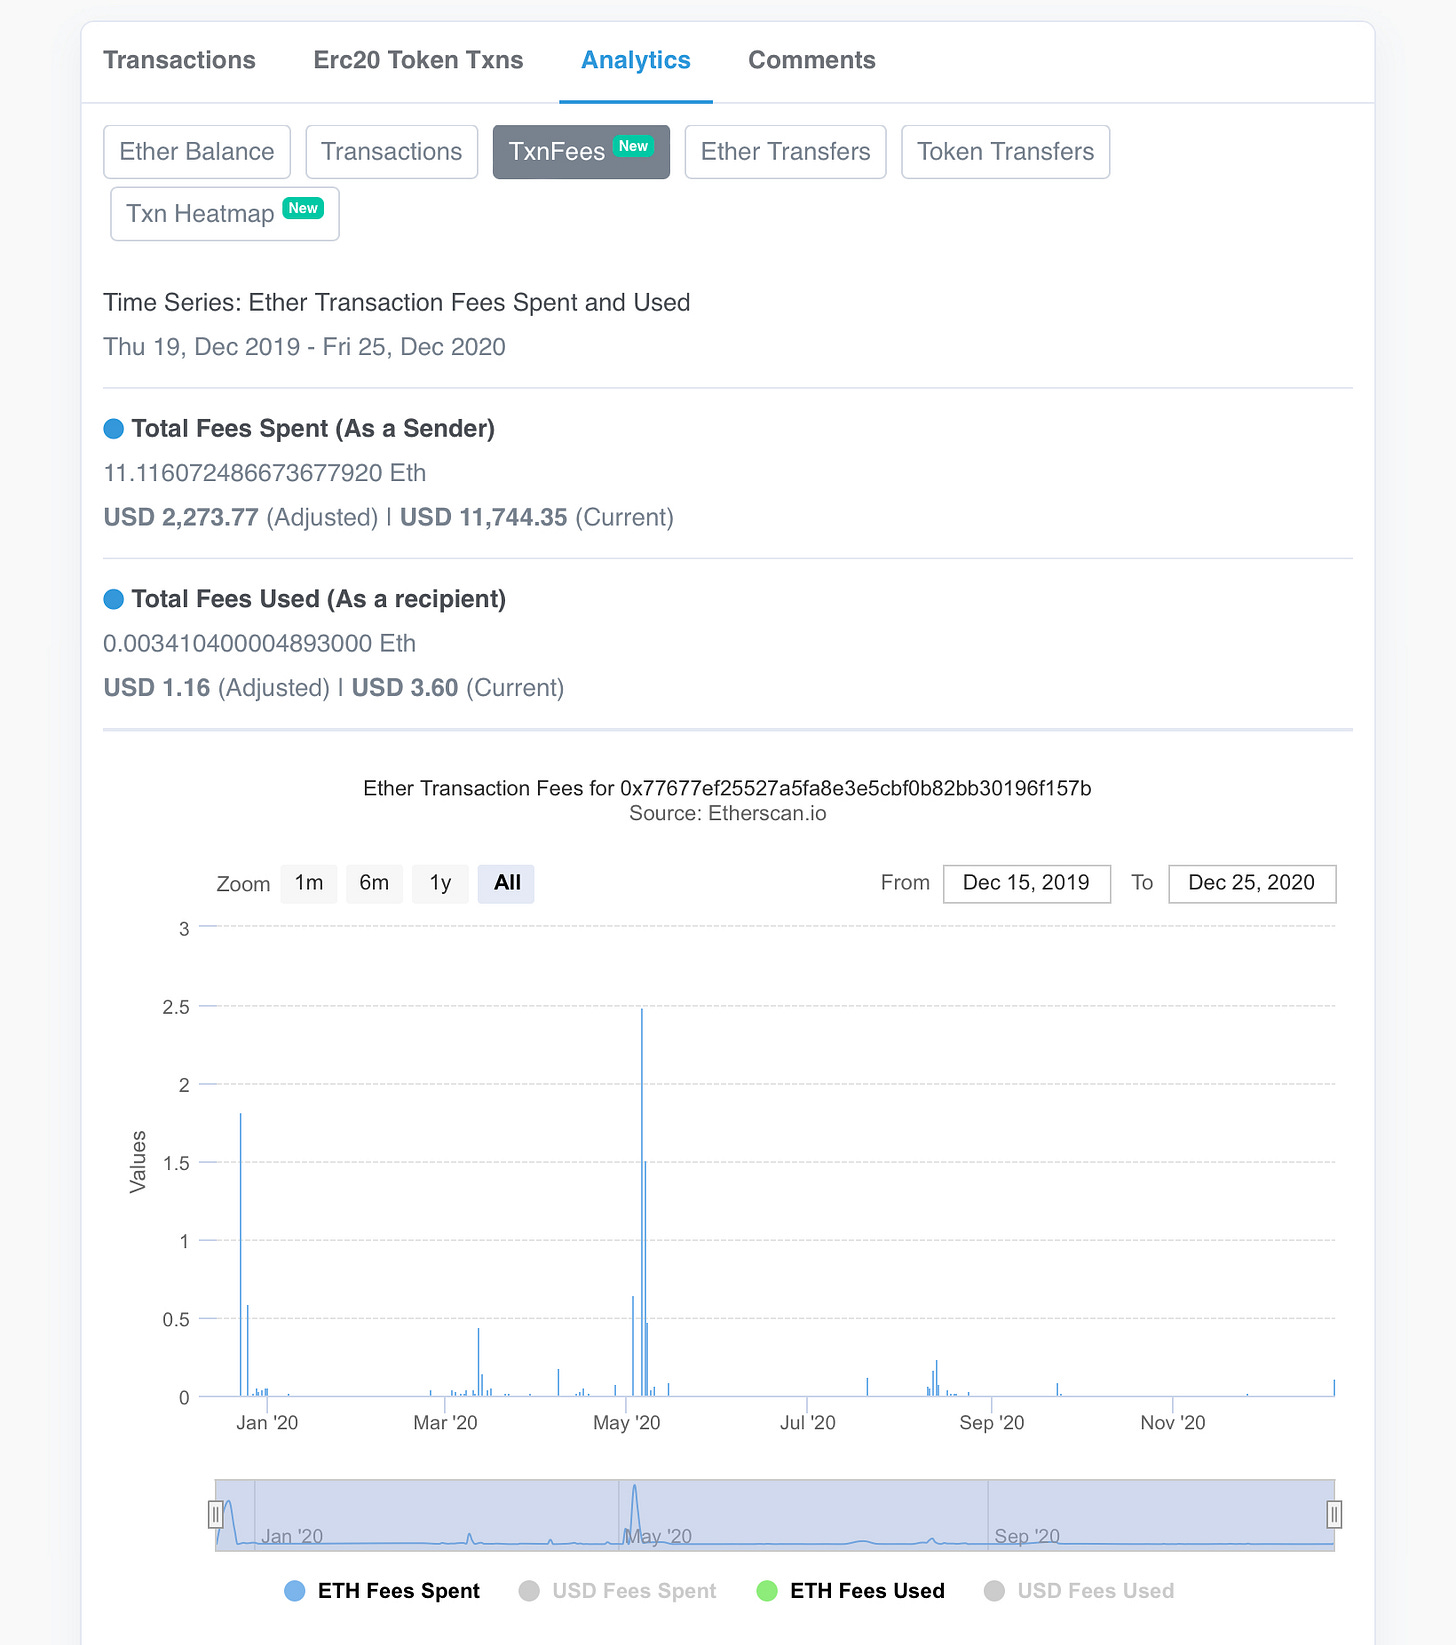Image resolution: width=1456 pixels, height=1645 pixels.
Task: Click the USD 2,273.77 adjusted value
Action: point(181,517)
